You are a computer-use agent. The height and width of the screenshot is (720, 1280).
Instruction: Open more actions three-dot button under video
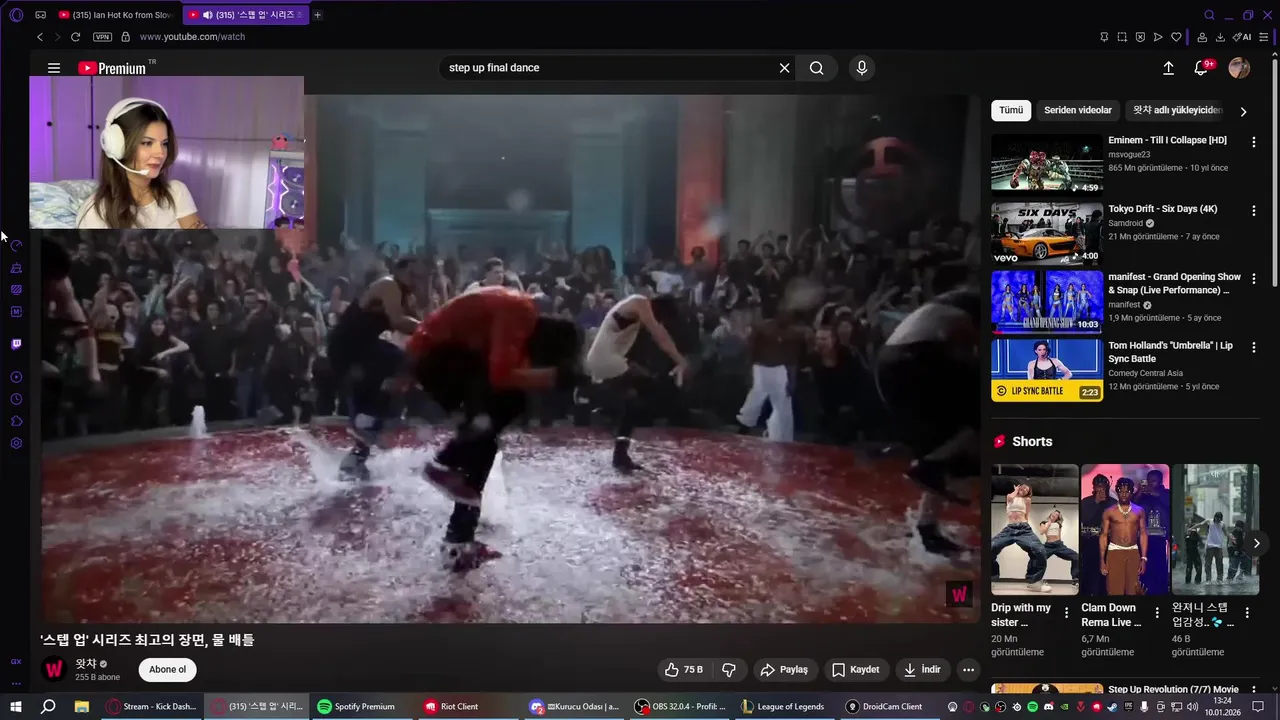click(968, 670)
